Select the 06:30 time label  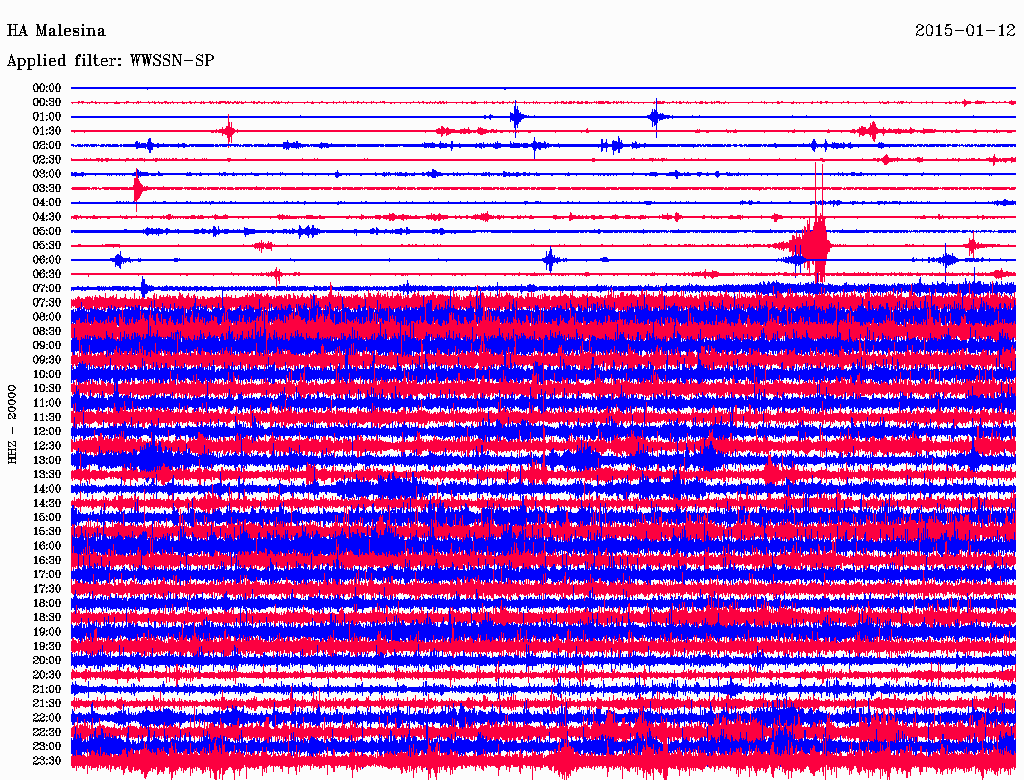click(47, 274)
